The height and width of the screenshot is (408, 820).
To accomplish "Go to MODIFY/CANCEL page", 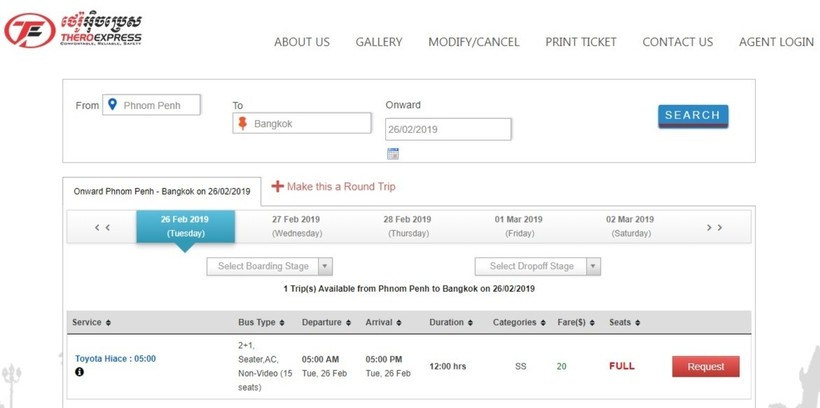I will 473,42.
